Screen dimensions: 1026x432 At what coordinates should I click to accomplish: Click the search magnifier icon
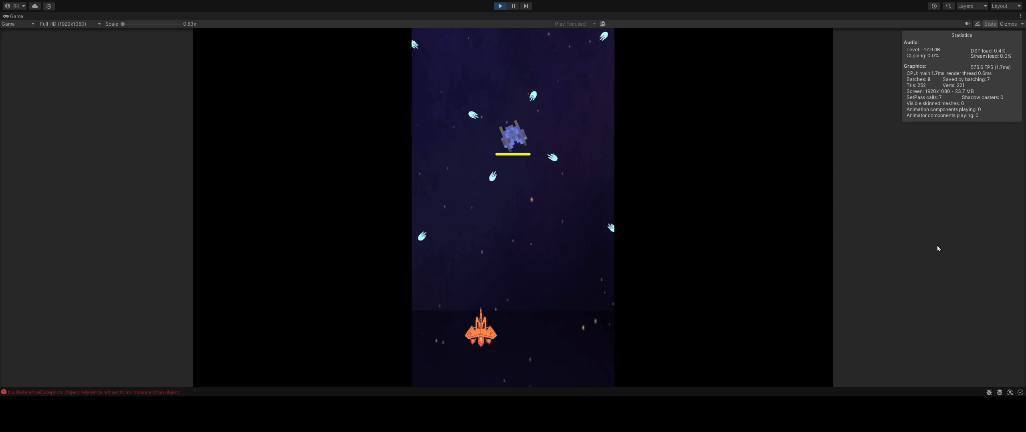click(x=948, y=6)
